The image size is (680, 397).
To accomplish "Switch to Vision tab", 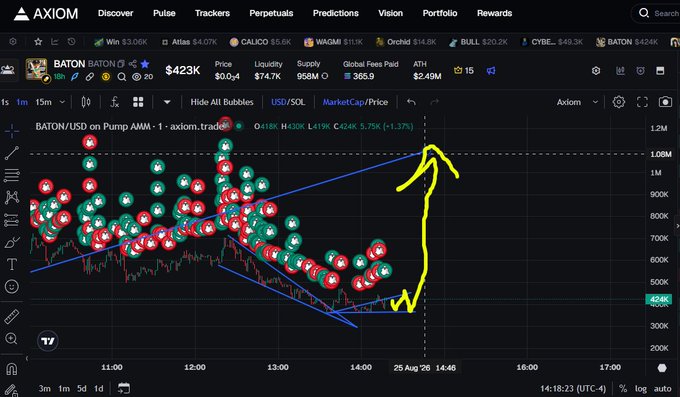I will [390, 13].
